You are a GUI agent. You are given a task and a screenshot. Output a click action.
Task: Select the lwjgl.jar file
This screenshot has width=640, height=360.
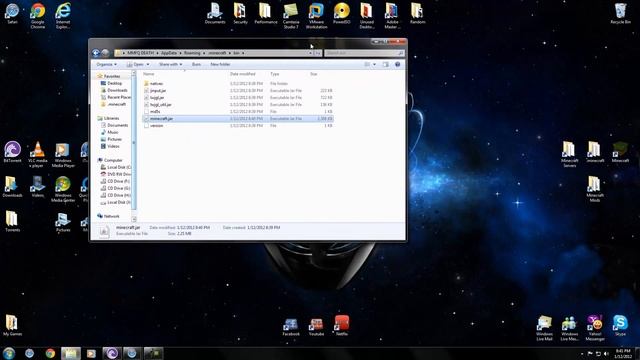click(157, 98)
